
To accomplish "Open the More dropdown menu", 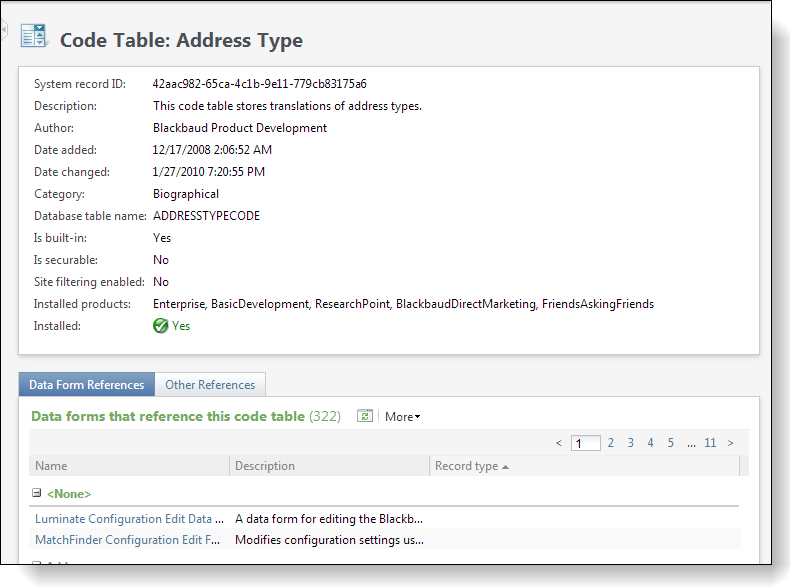I will point(402,417).
